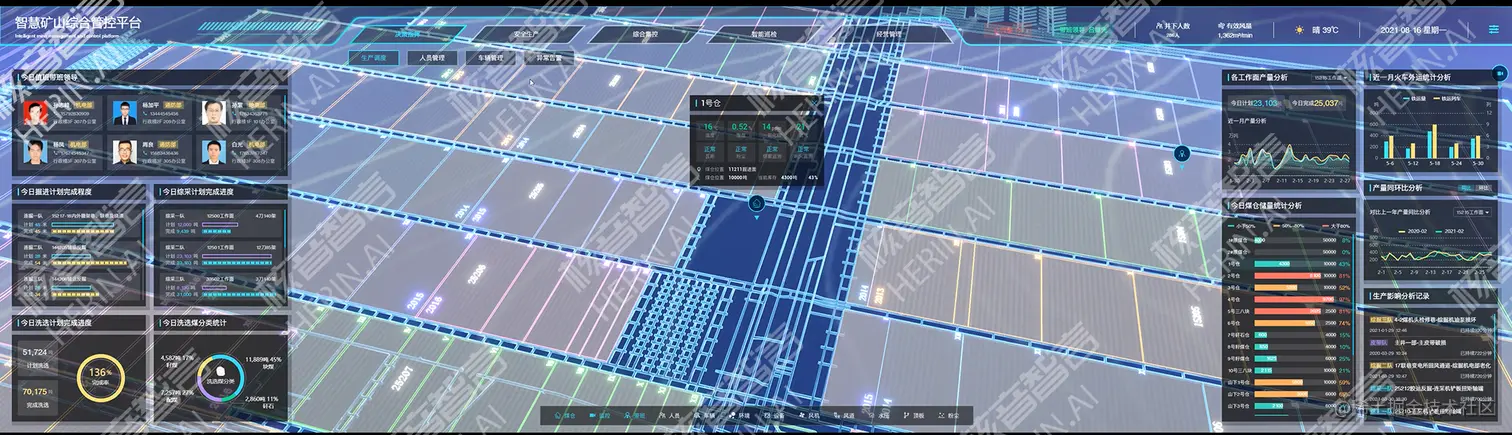Open leader card of 白光
Screen dimensions: 1512x435
coord(240,151)
